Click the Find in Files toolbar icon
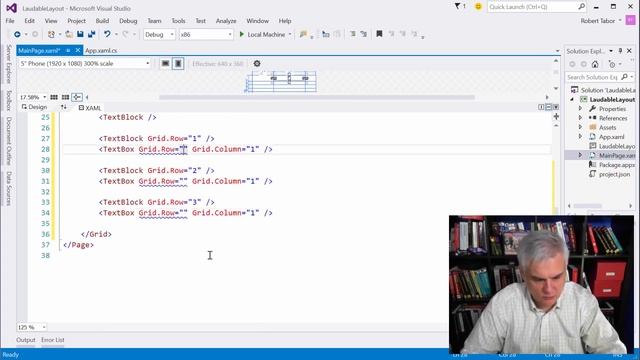Screen dimensions: 640x360 (303, 35)
